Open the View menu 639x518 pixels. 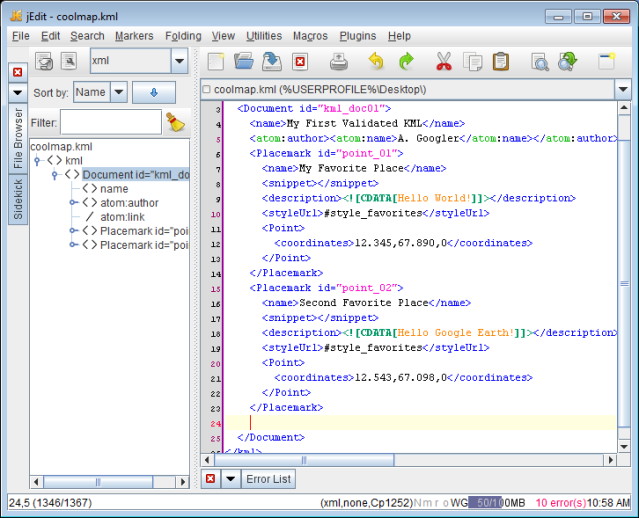(223, 36)
